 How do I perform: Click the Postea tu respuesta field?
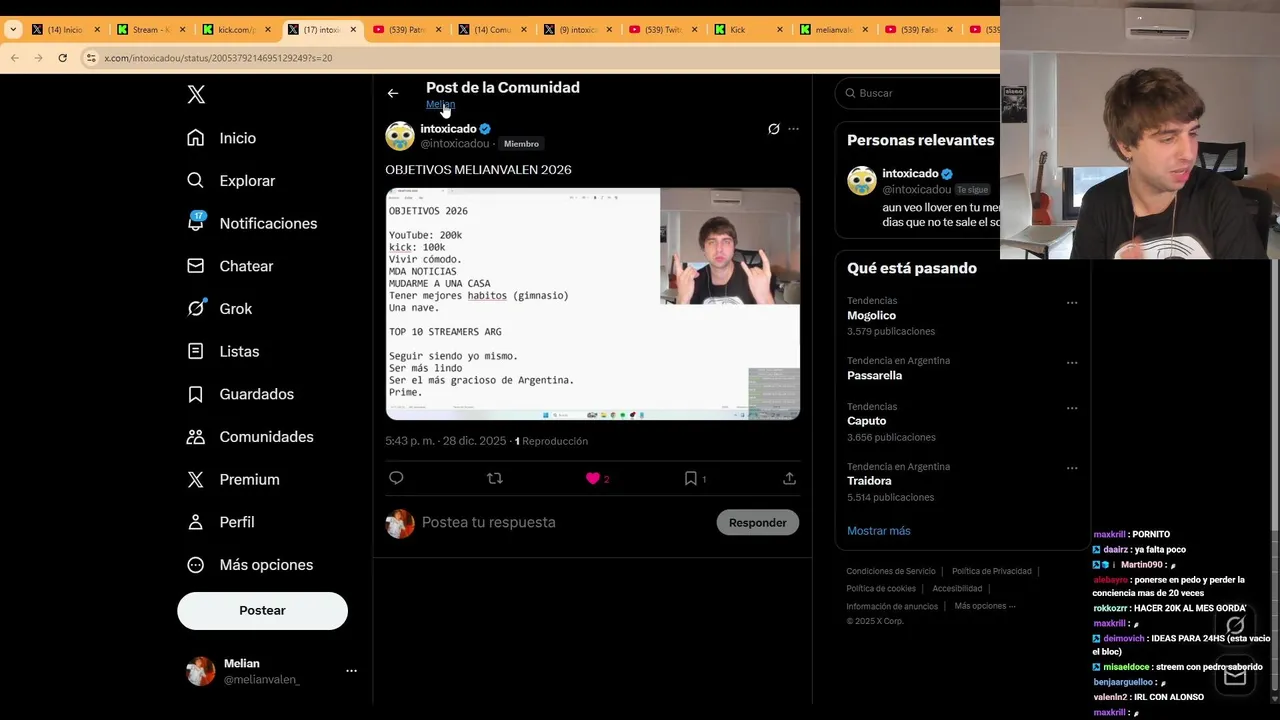click(564, 522)
